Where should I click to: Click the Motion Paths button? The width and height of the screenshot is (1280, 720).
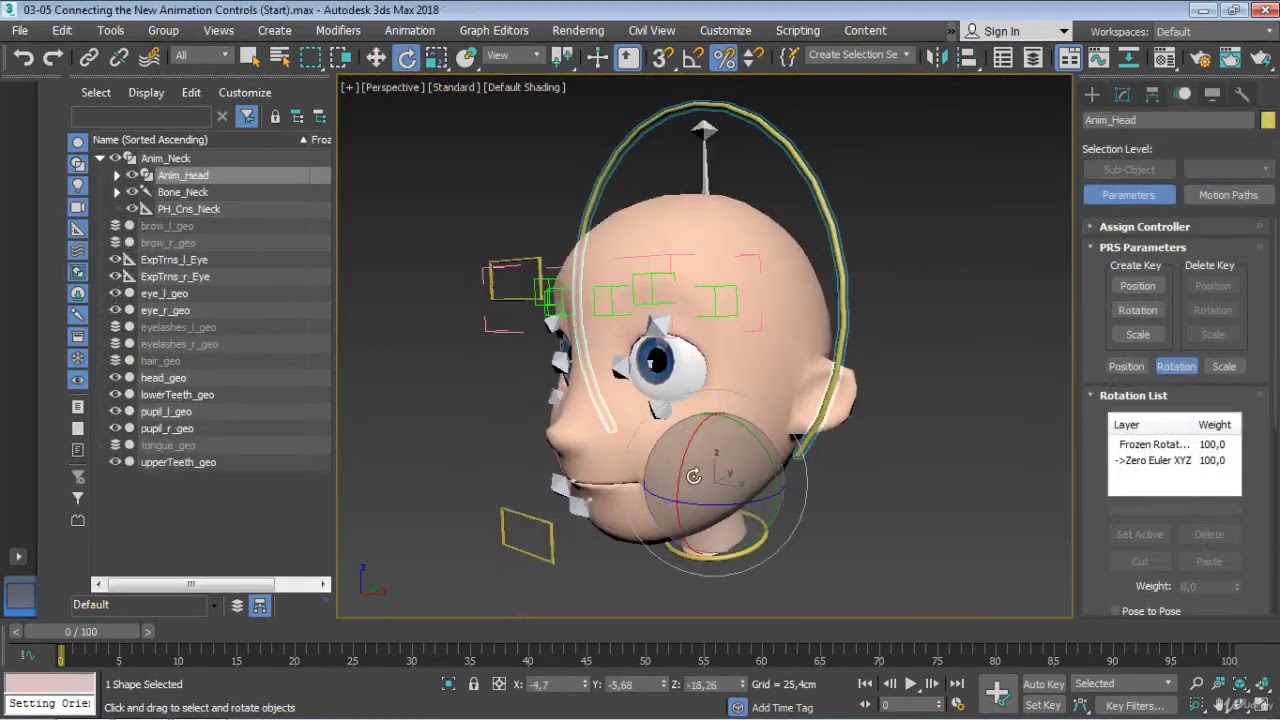(1228, 195)
